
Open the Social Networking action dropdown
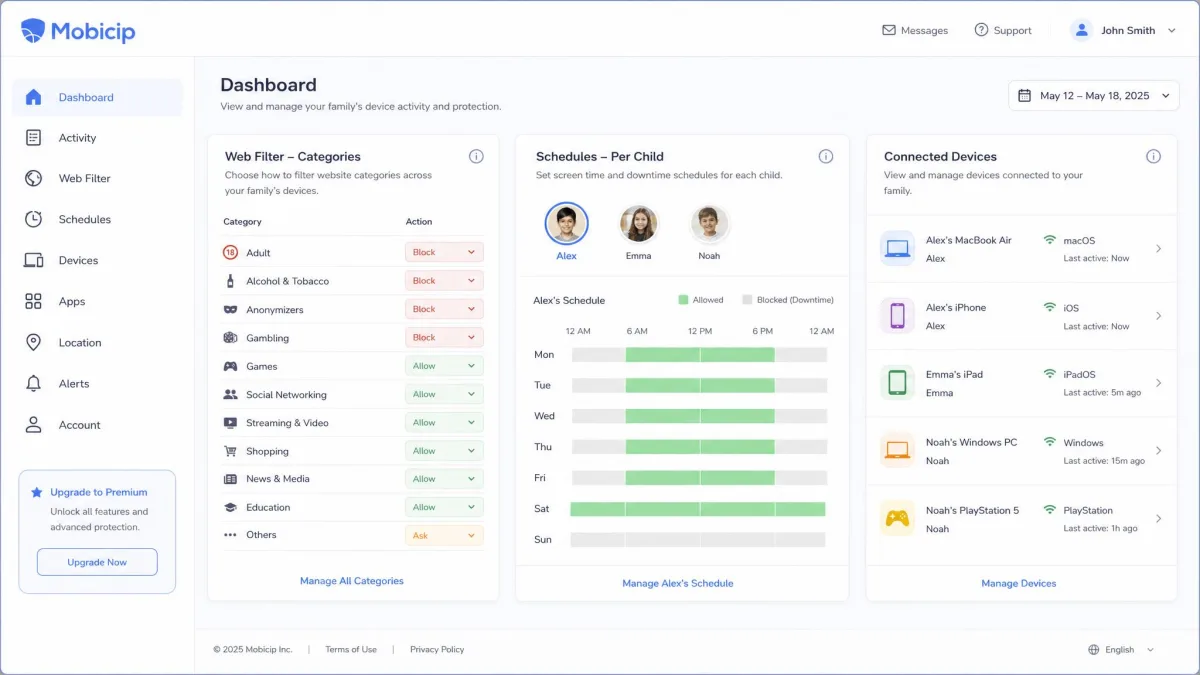444,394
